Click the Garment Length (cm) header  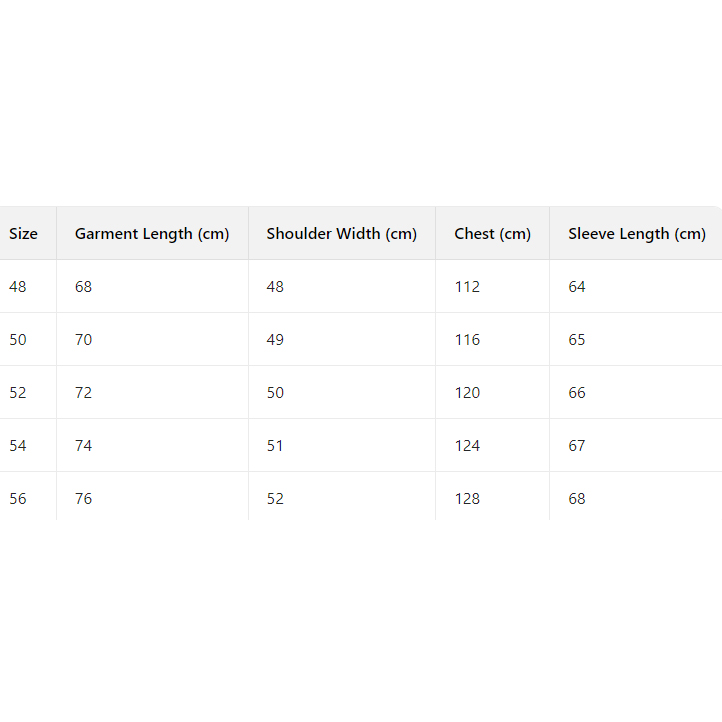(152, 234)
